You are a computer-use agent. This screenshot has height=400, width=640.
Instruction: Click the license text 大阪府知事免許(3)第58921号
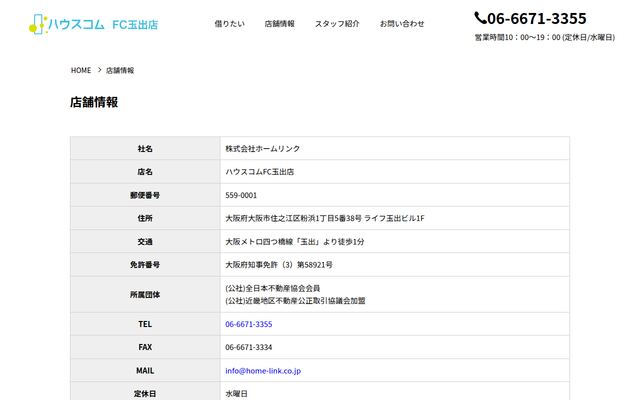point(279,265)
